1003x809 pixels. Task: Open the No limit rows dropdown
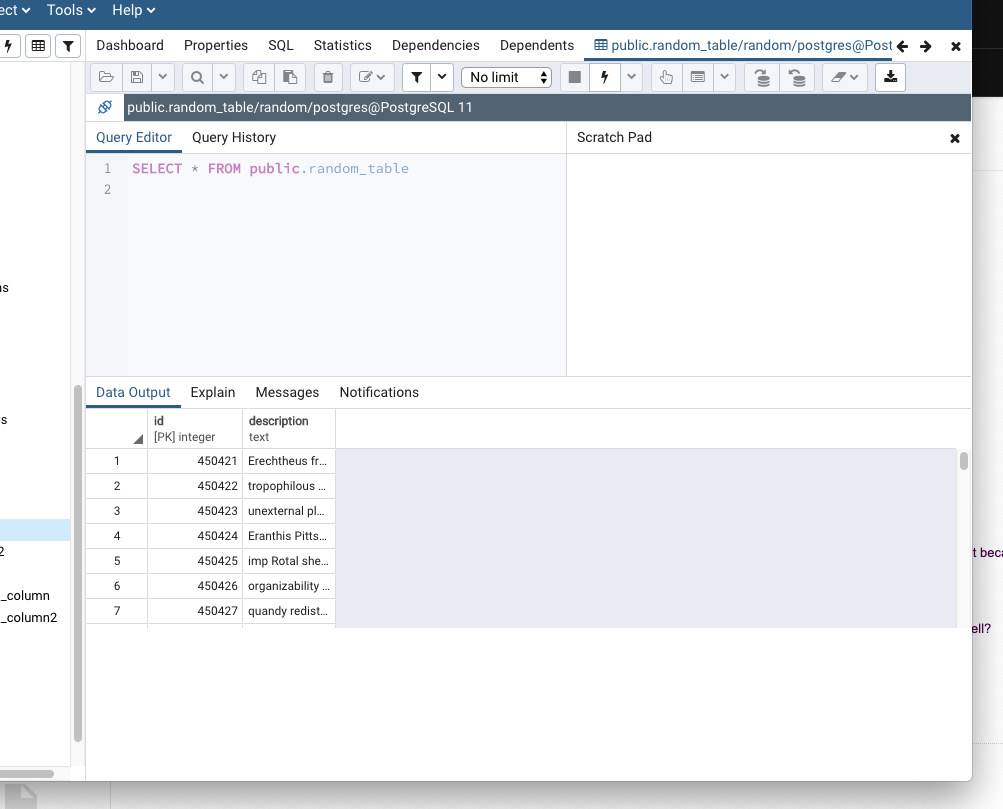(507, 77)
